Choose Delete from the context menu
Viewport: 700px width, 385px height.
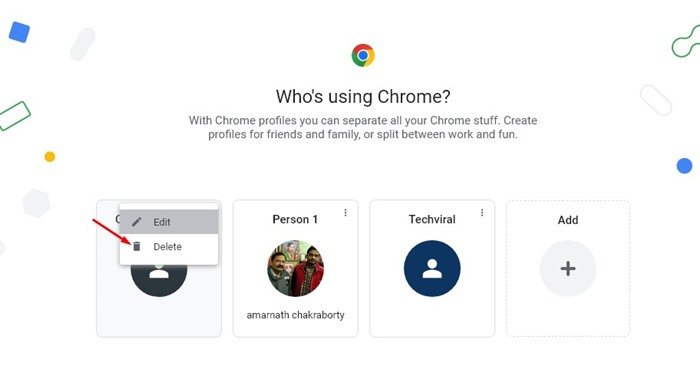point(169,247)
